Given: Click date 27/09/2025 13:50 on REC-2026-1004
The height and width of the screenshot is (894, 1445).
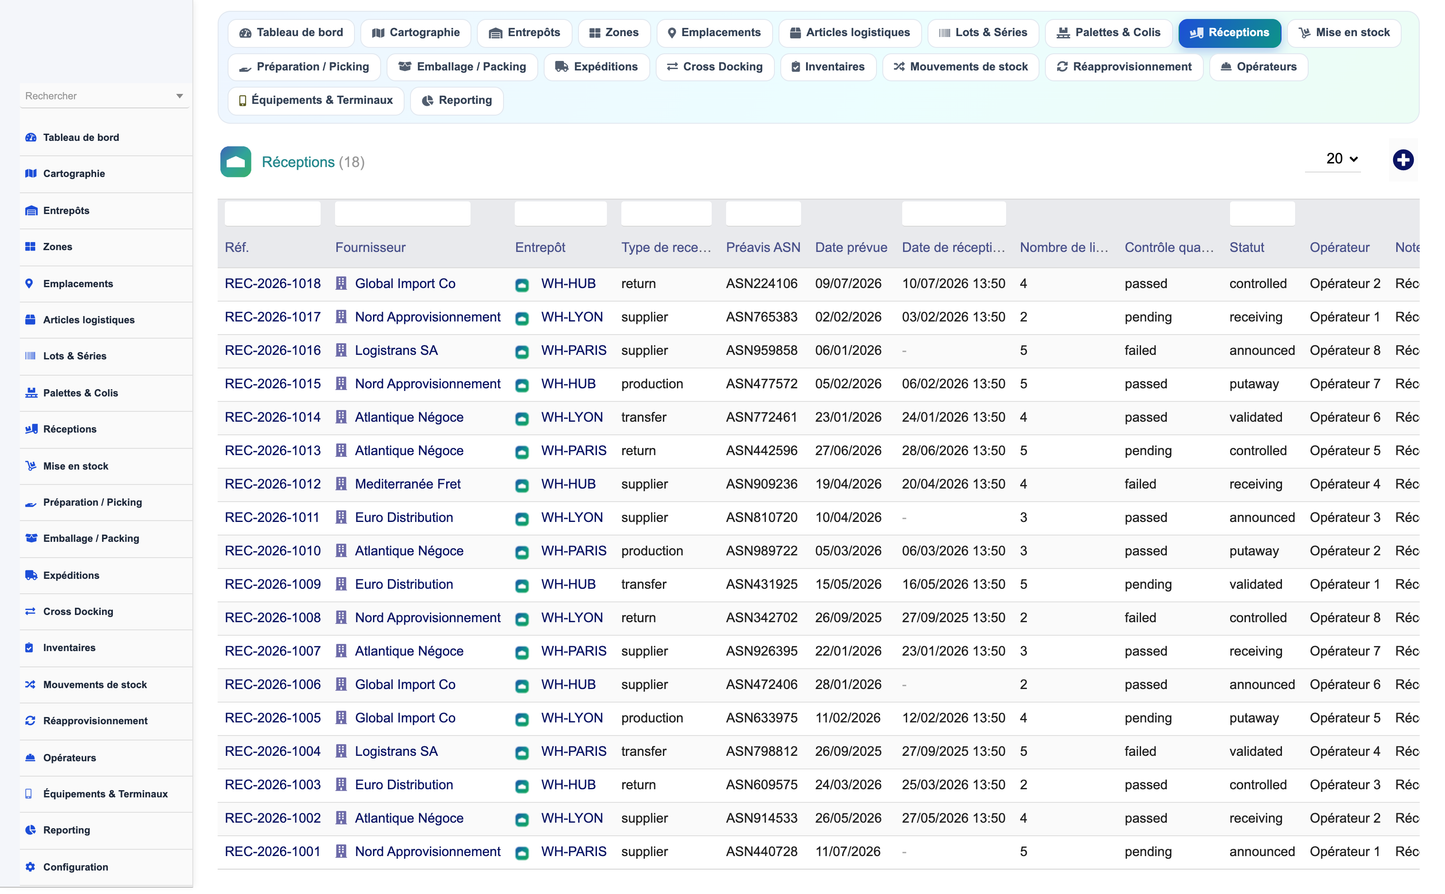Looking at the screenshot, I should point(953,752).
